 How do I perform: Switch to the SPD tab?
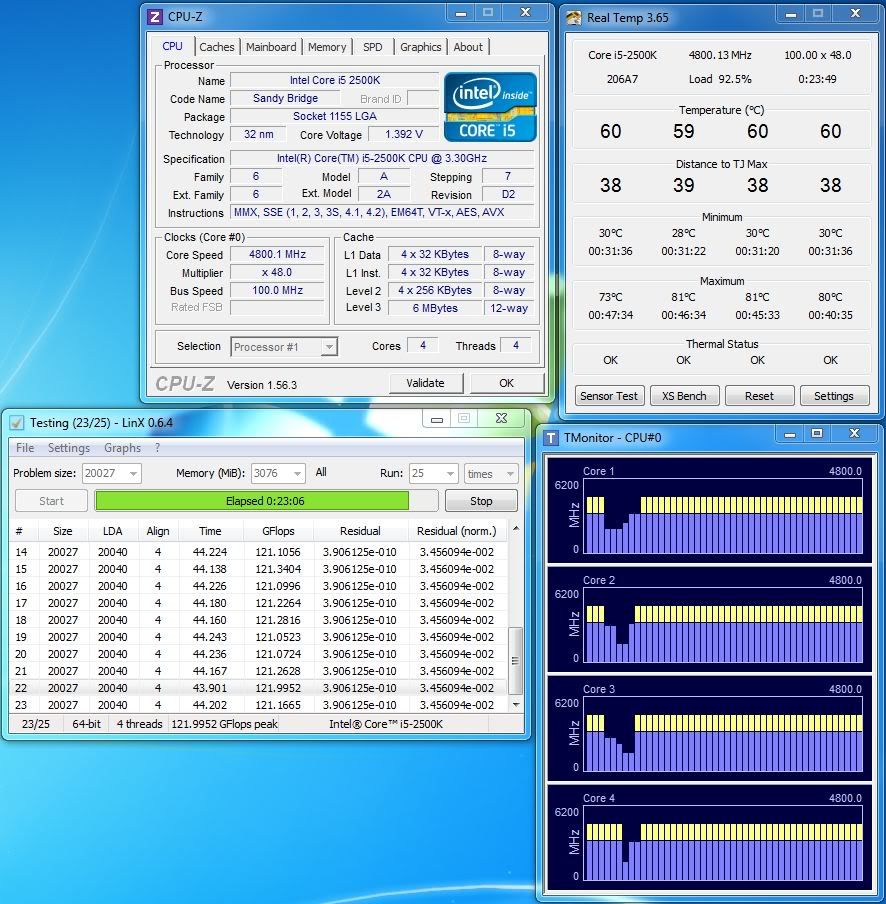(x=372, y=47)
